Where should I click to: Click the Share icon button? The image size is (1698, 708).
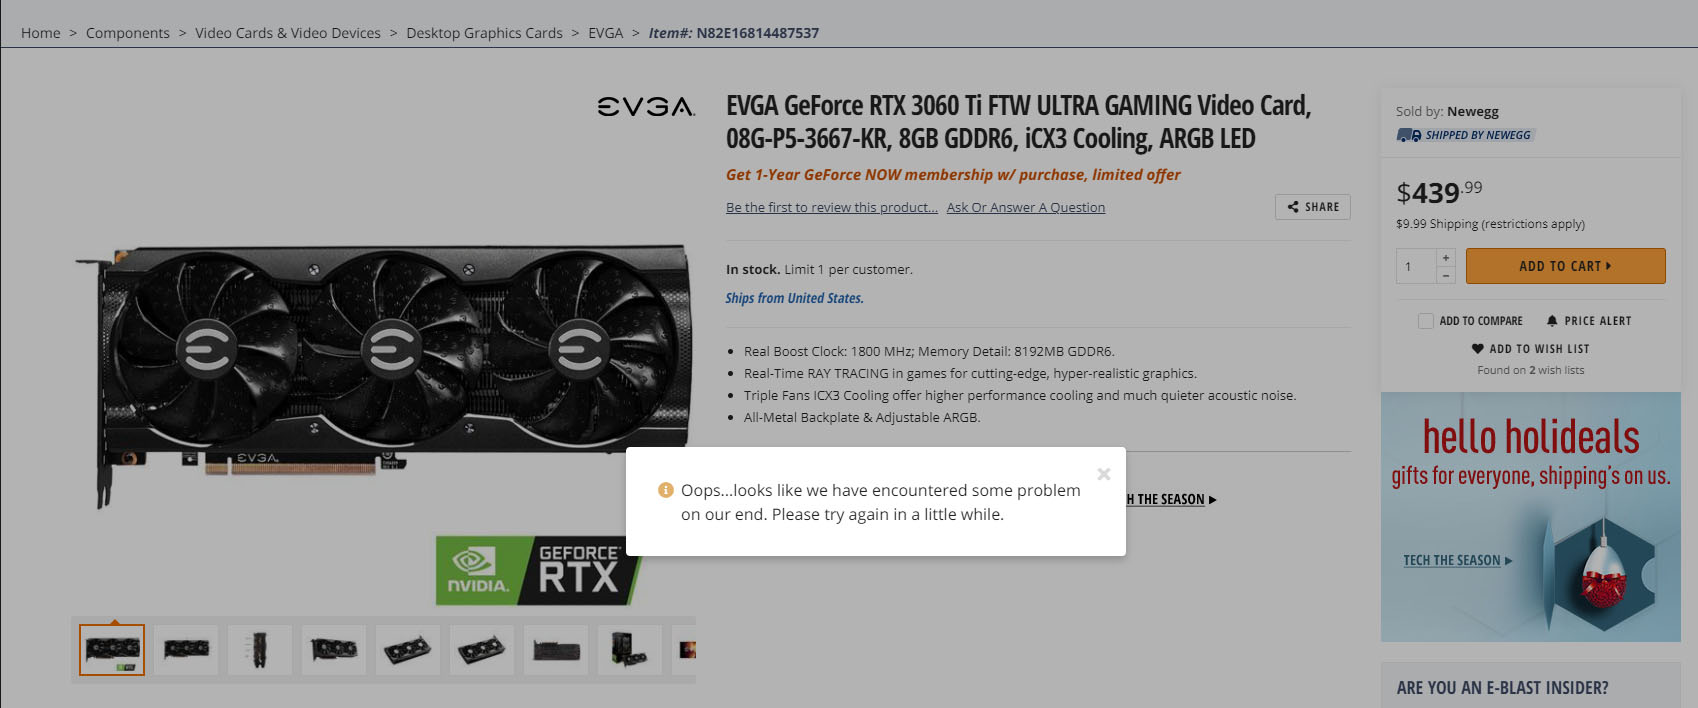[x=1313, y=207]
